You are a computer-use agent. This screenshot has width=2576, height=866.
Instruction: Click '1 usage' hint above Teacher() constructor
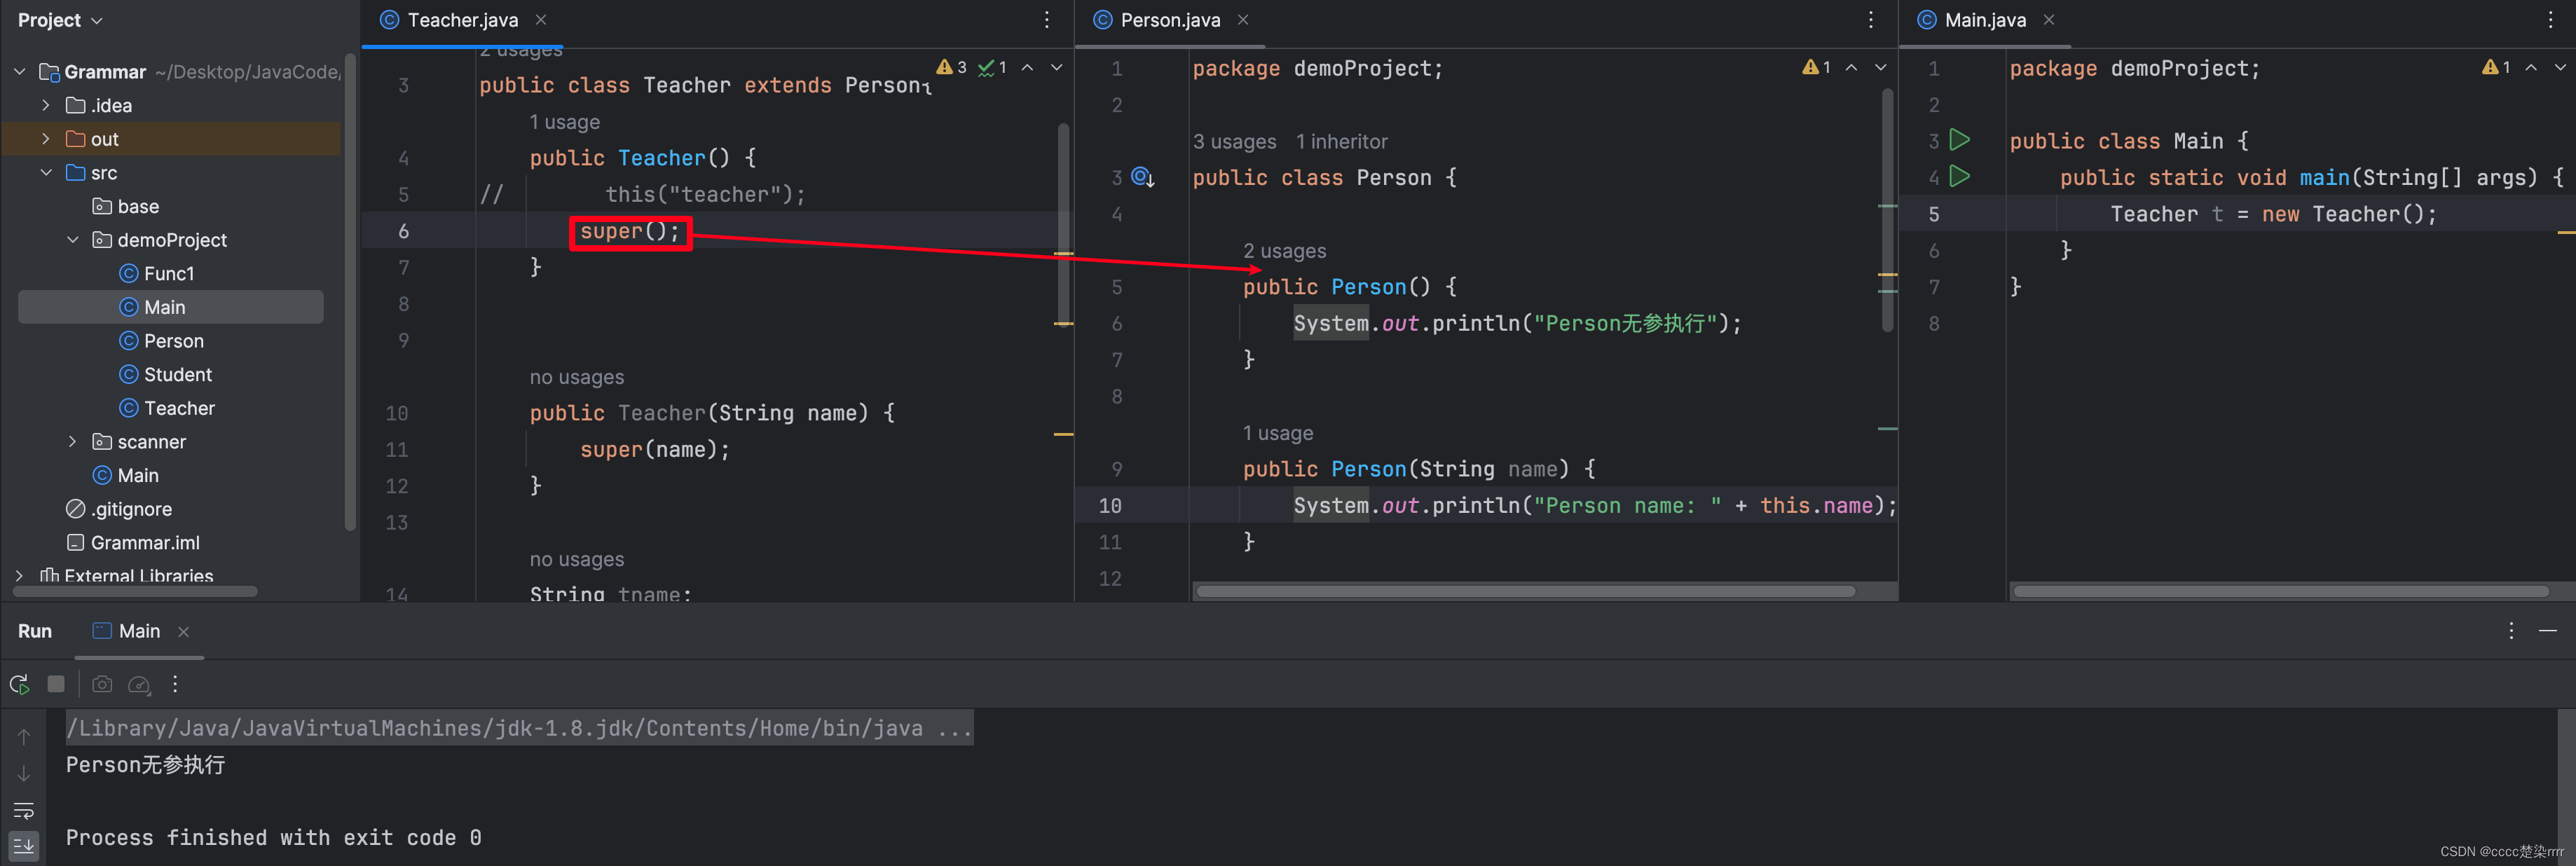click(x=564, y=122)
